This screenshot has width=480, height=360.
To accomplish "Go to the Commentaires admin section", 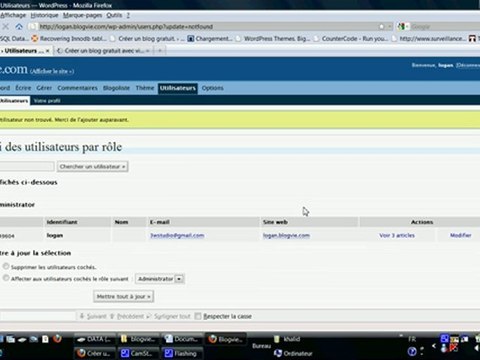I will click(x=77, y=88).
